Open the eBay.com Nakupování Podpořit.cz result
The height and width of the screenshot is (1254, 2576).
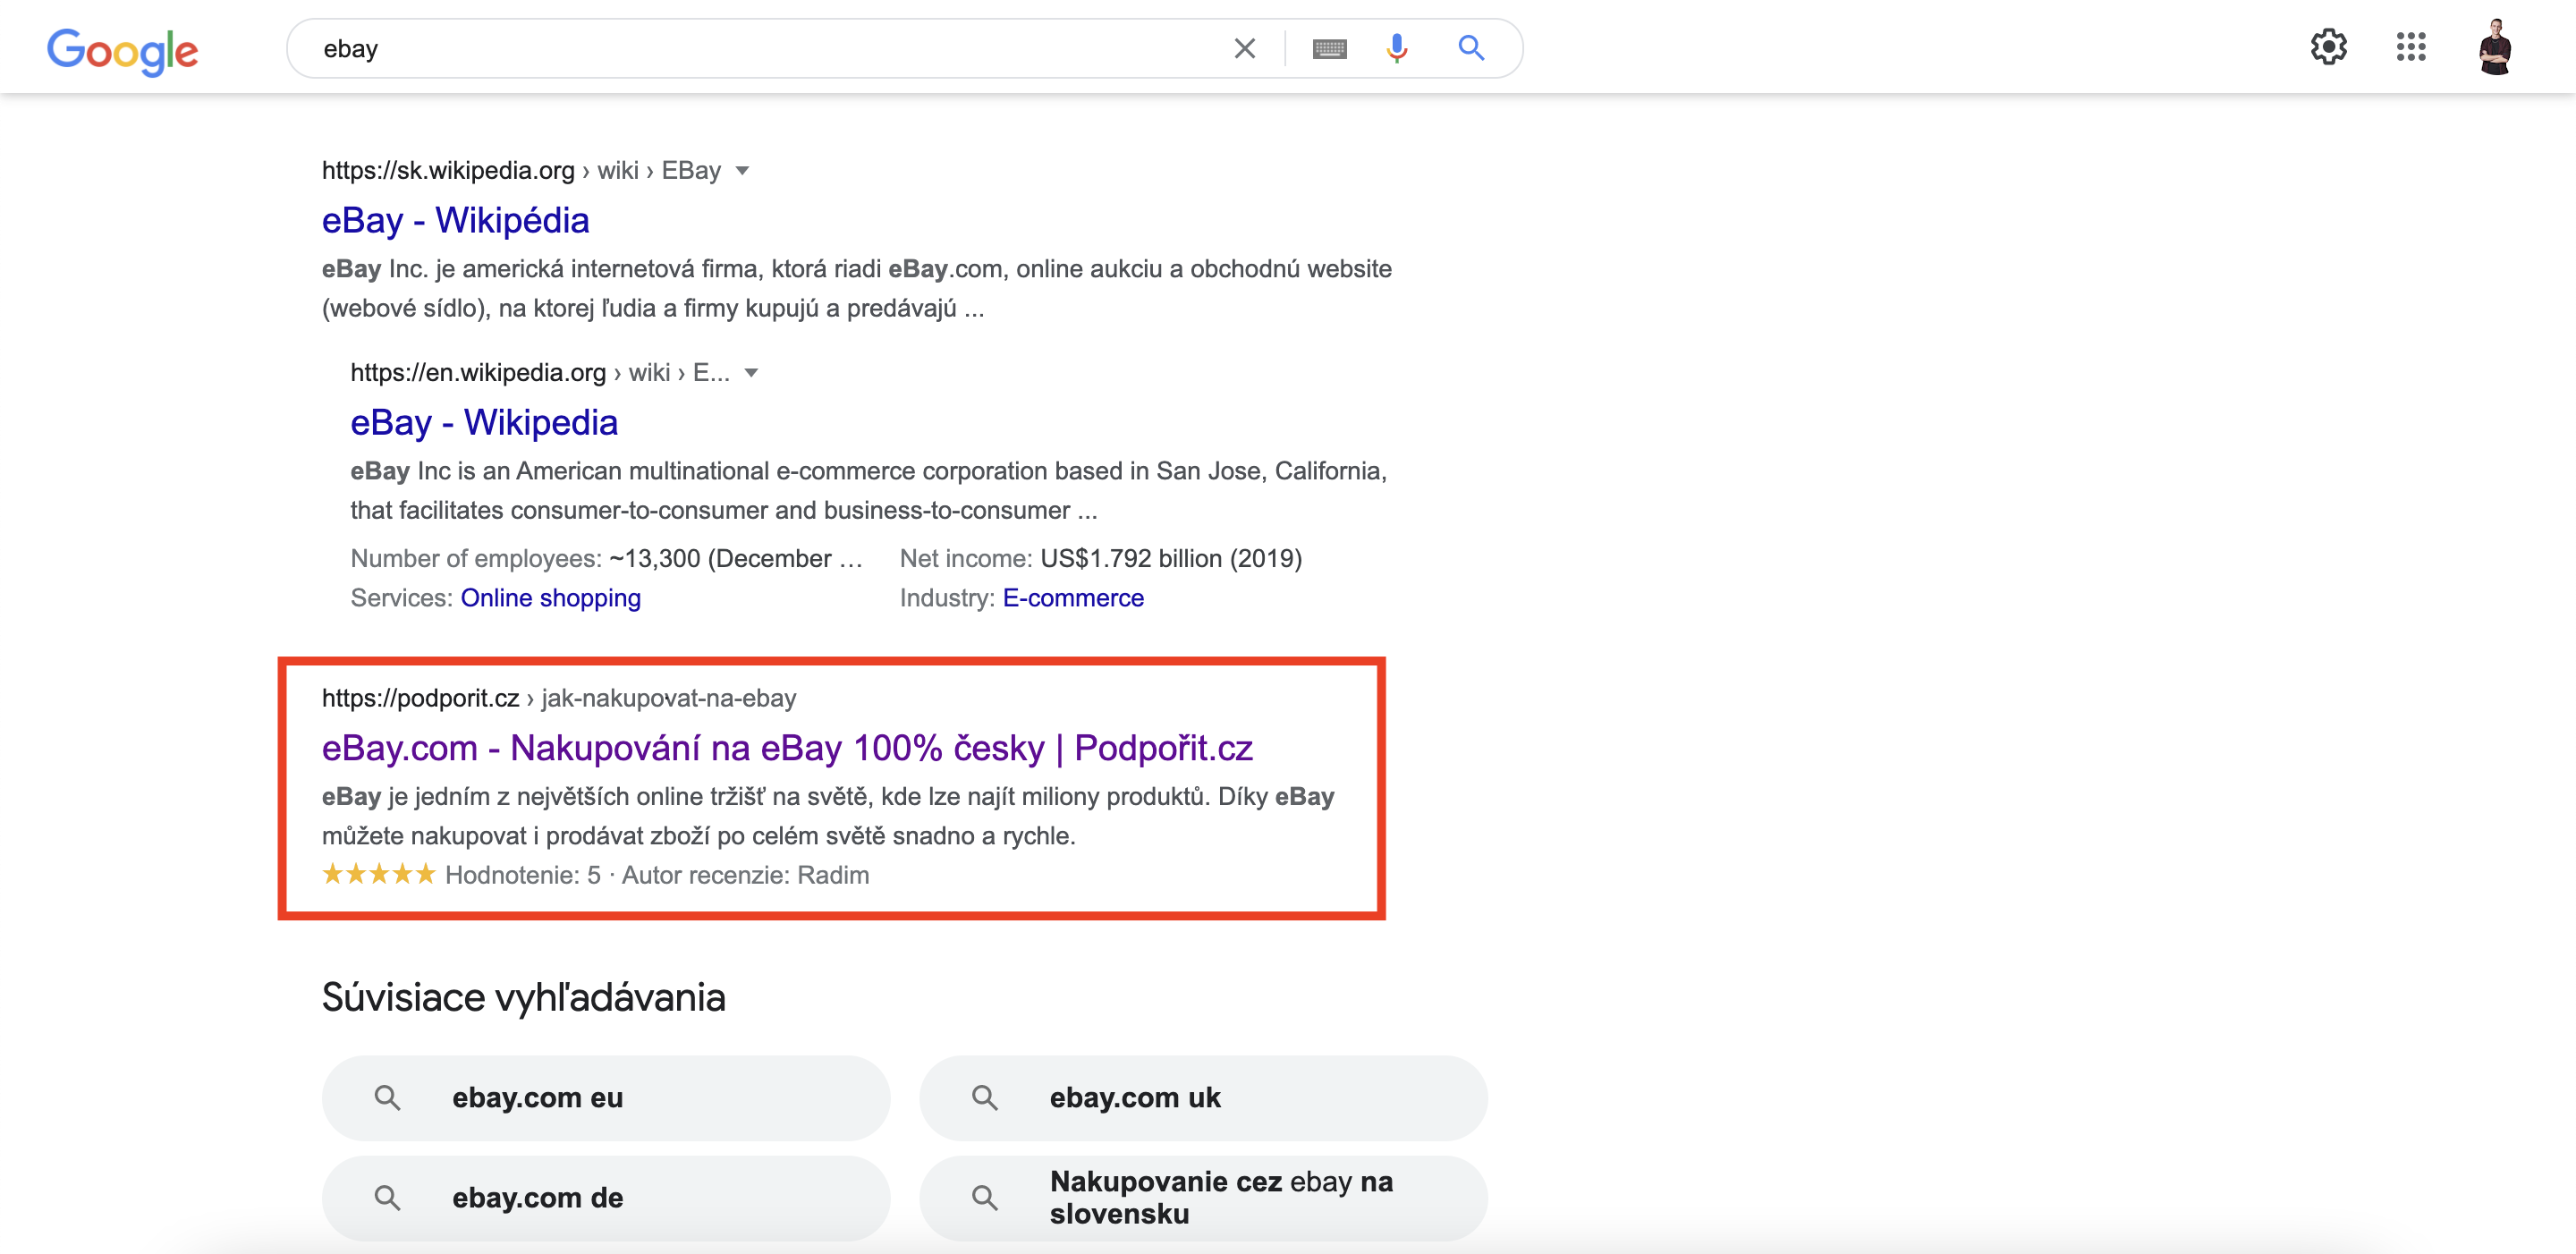point(787,748)
